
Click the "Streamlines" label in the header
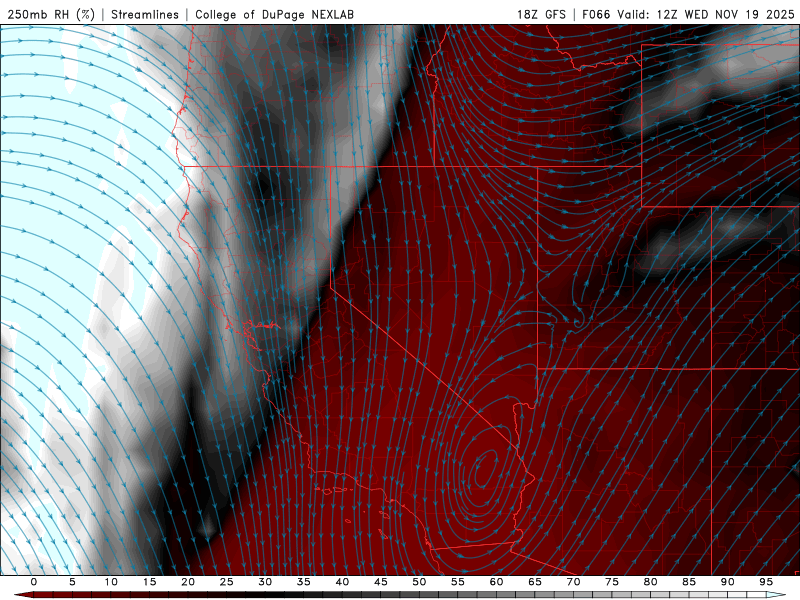pyautogui.click(x=145, y=14)
